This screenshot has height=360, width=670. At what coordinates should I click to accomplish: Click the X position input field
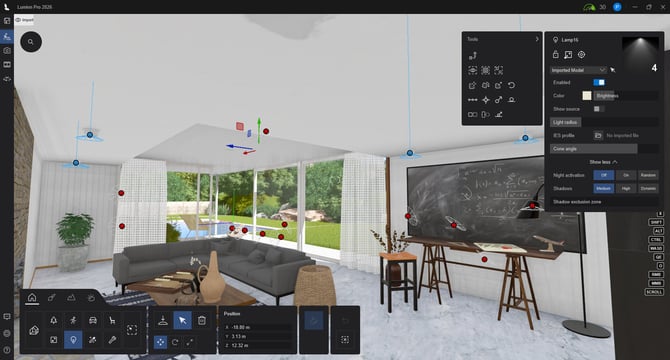[x=258, y=327]
